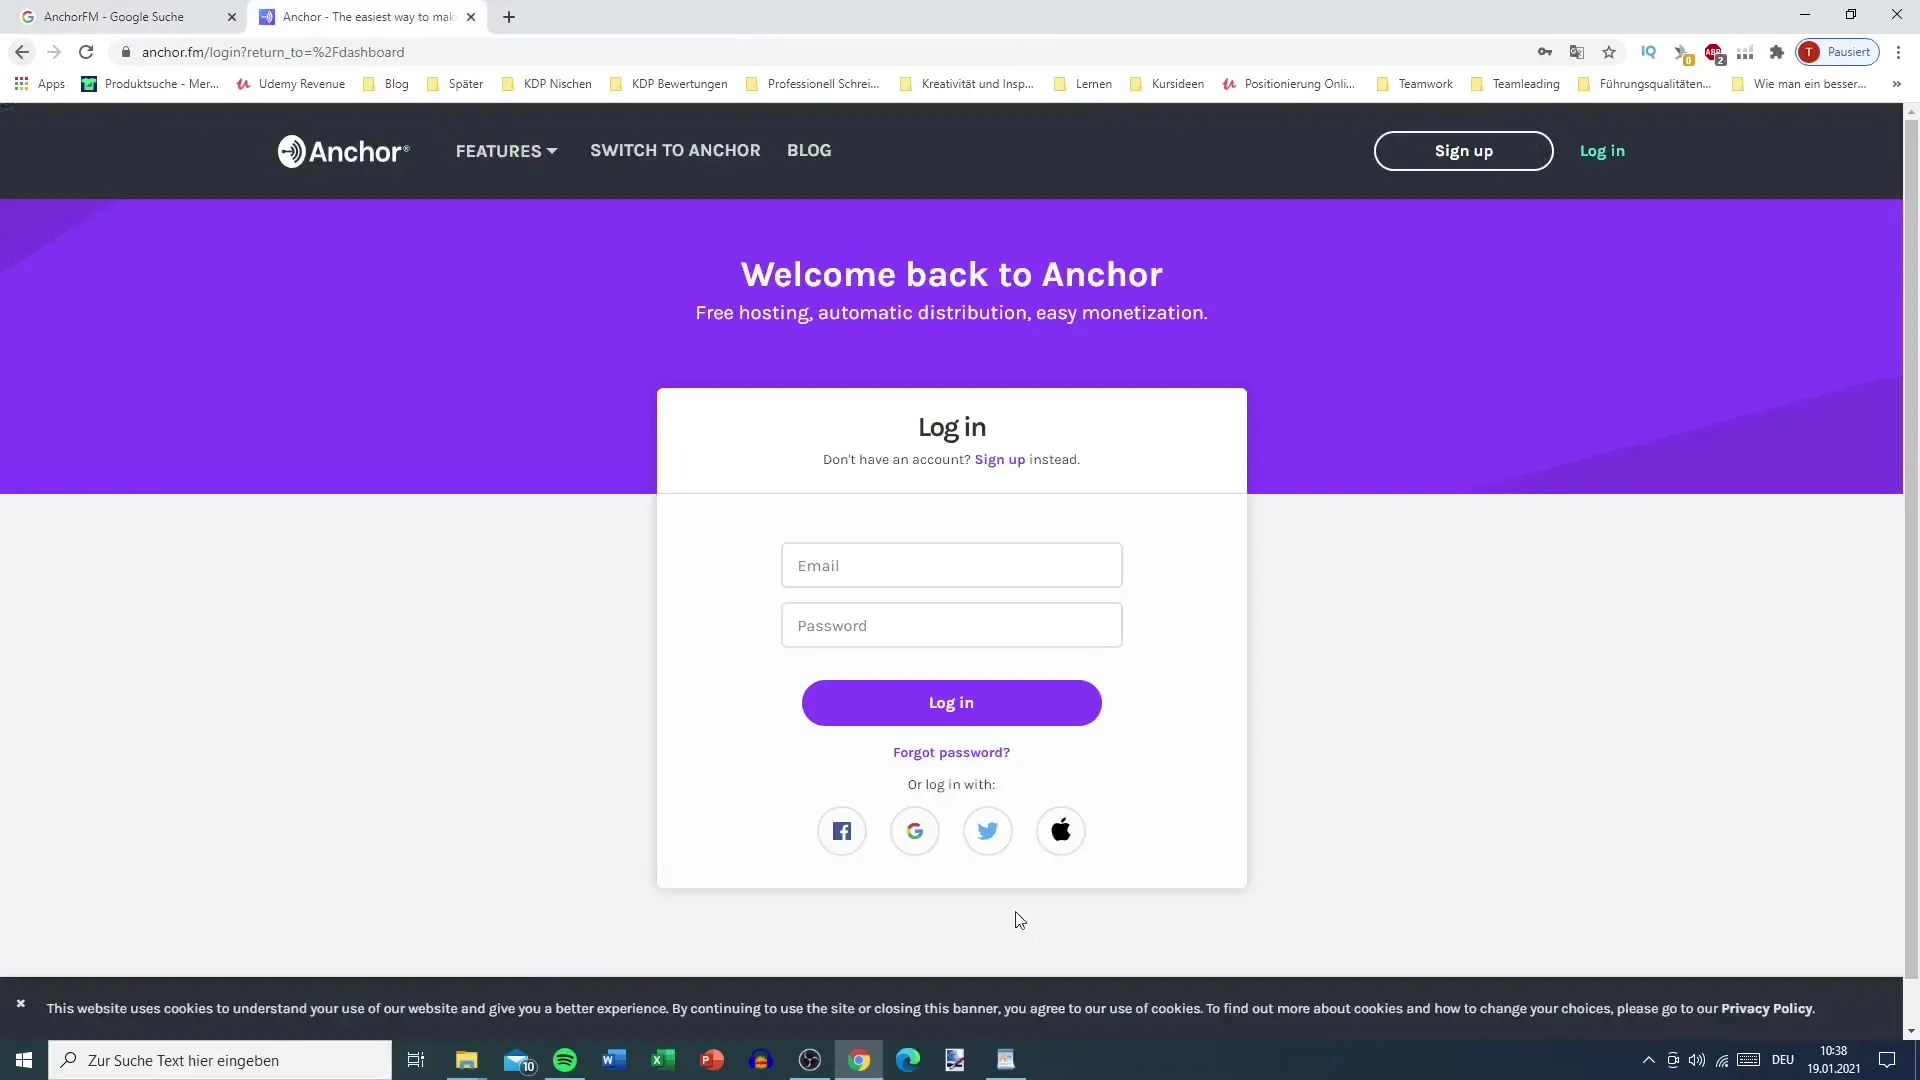Click the purple Log in button
The width and height of the screenshot is (1920, 1080).
(x=951, y=703)
